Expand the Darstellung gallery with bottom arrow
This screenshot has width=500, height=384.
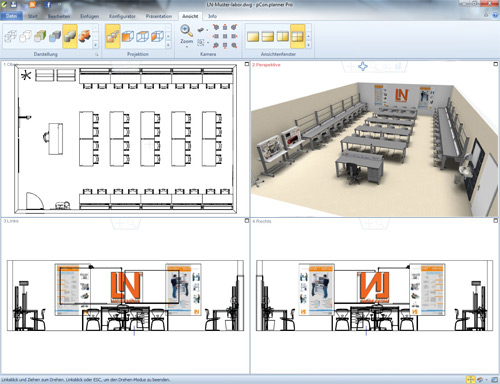point(95,44)
